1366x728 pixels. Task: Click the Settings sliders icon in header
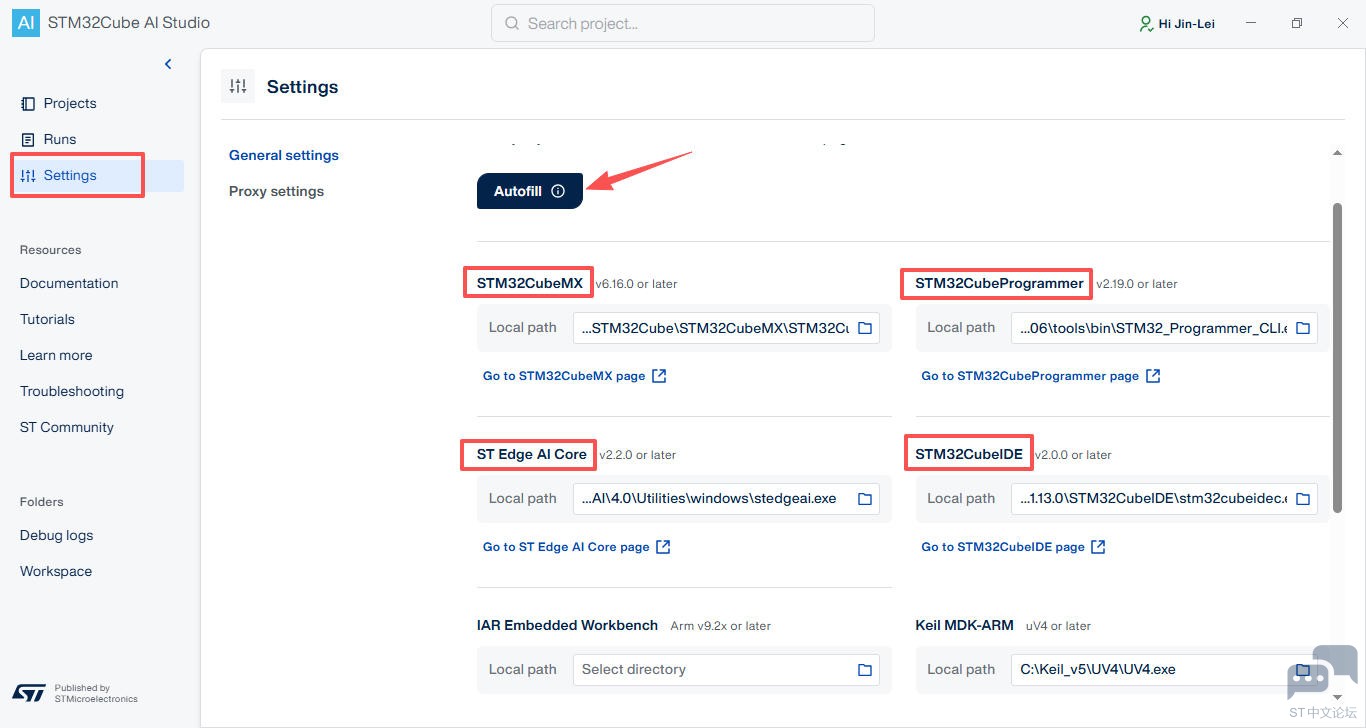(x=238, y=86)
